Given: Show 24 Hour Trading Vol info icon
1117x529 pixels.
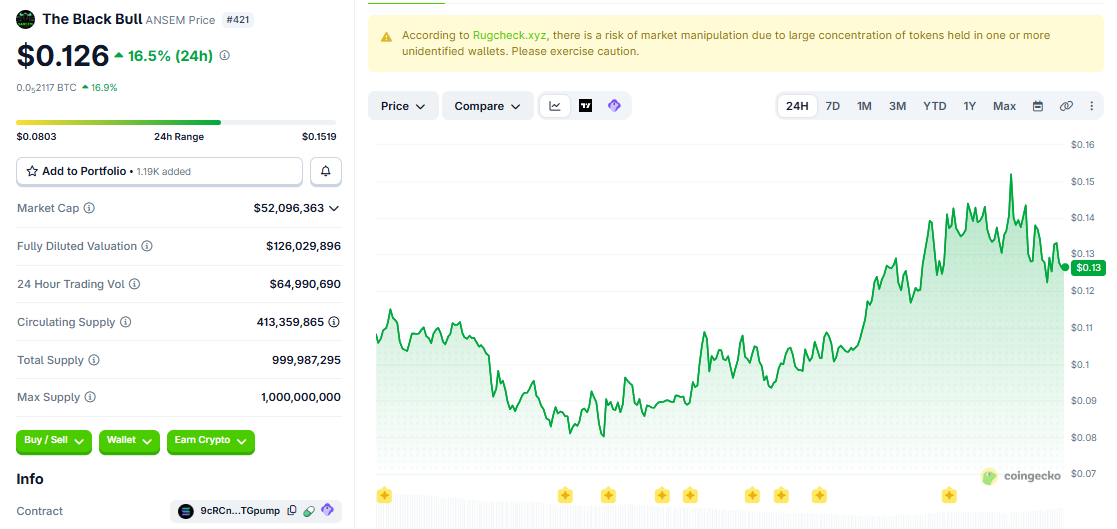Looking at the screenshot, I should [135, 284].
